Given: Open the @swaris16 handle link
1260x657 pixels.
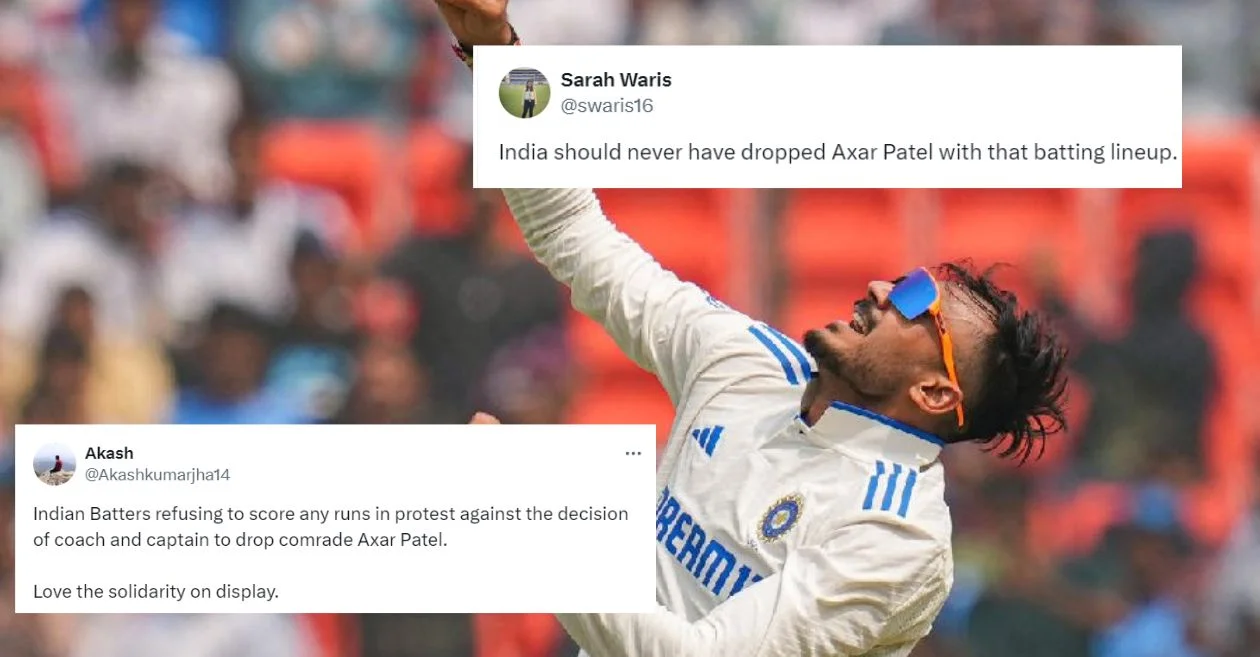Looking at the screenshot, I should click(607, 105).
